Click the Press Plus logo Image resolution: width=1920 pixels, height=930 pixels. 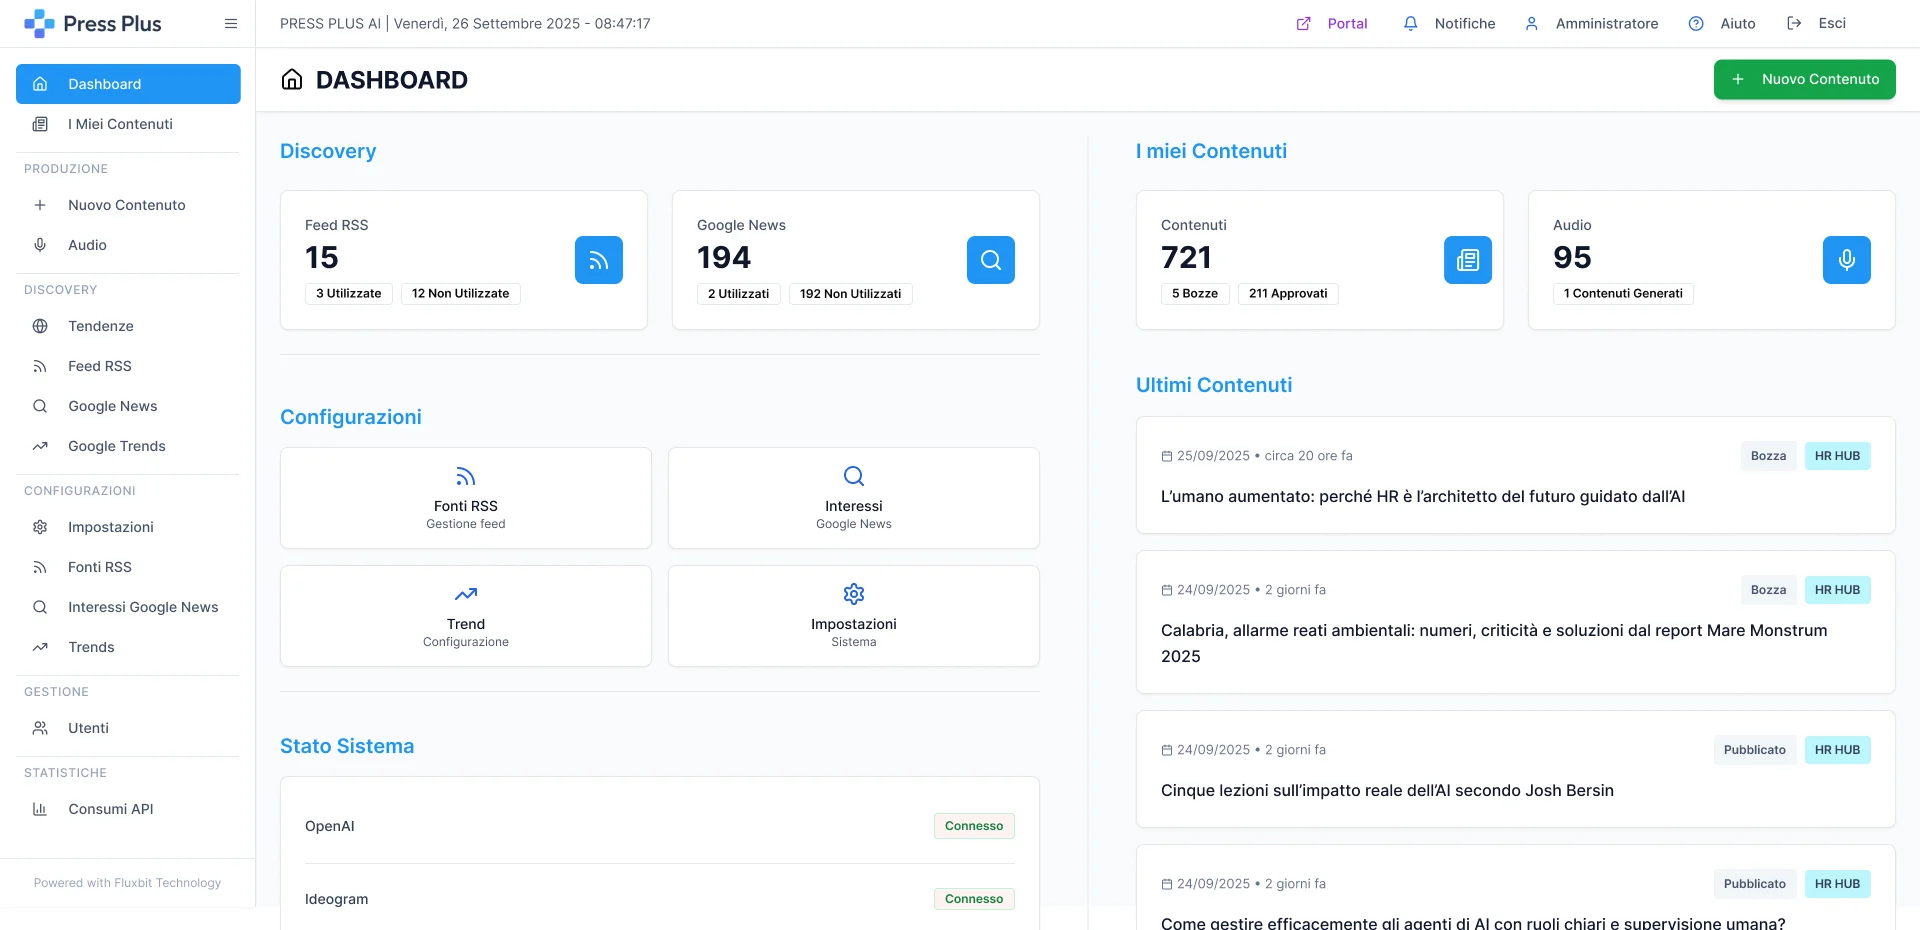(93, 24)
